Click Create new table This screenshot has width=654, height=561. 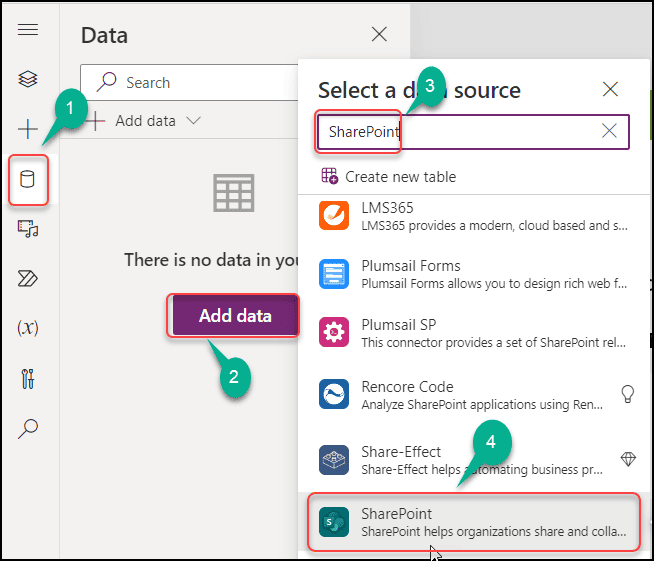point(389,176)
